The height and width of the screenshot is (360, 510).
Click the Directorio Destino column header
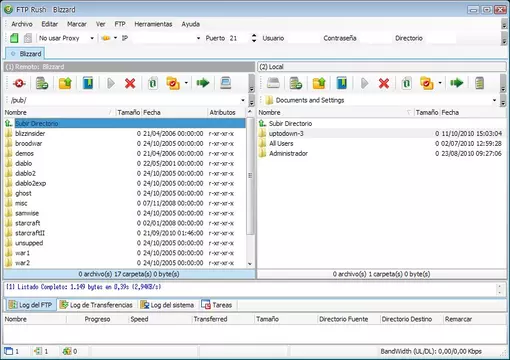pyautogui.click(x=411, y=319)
